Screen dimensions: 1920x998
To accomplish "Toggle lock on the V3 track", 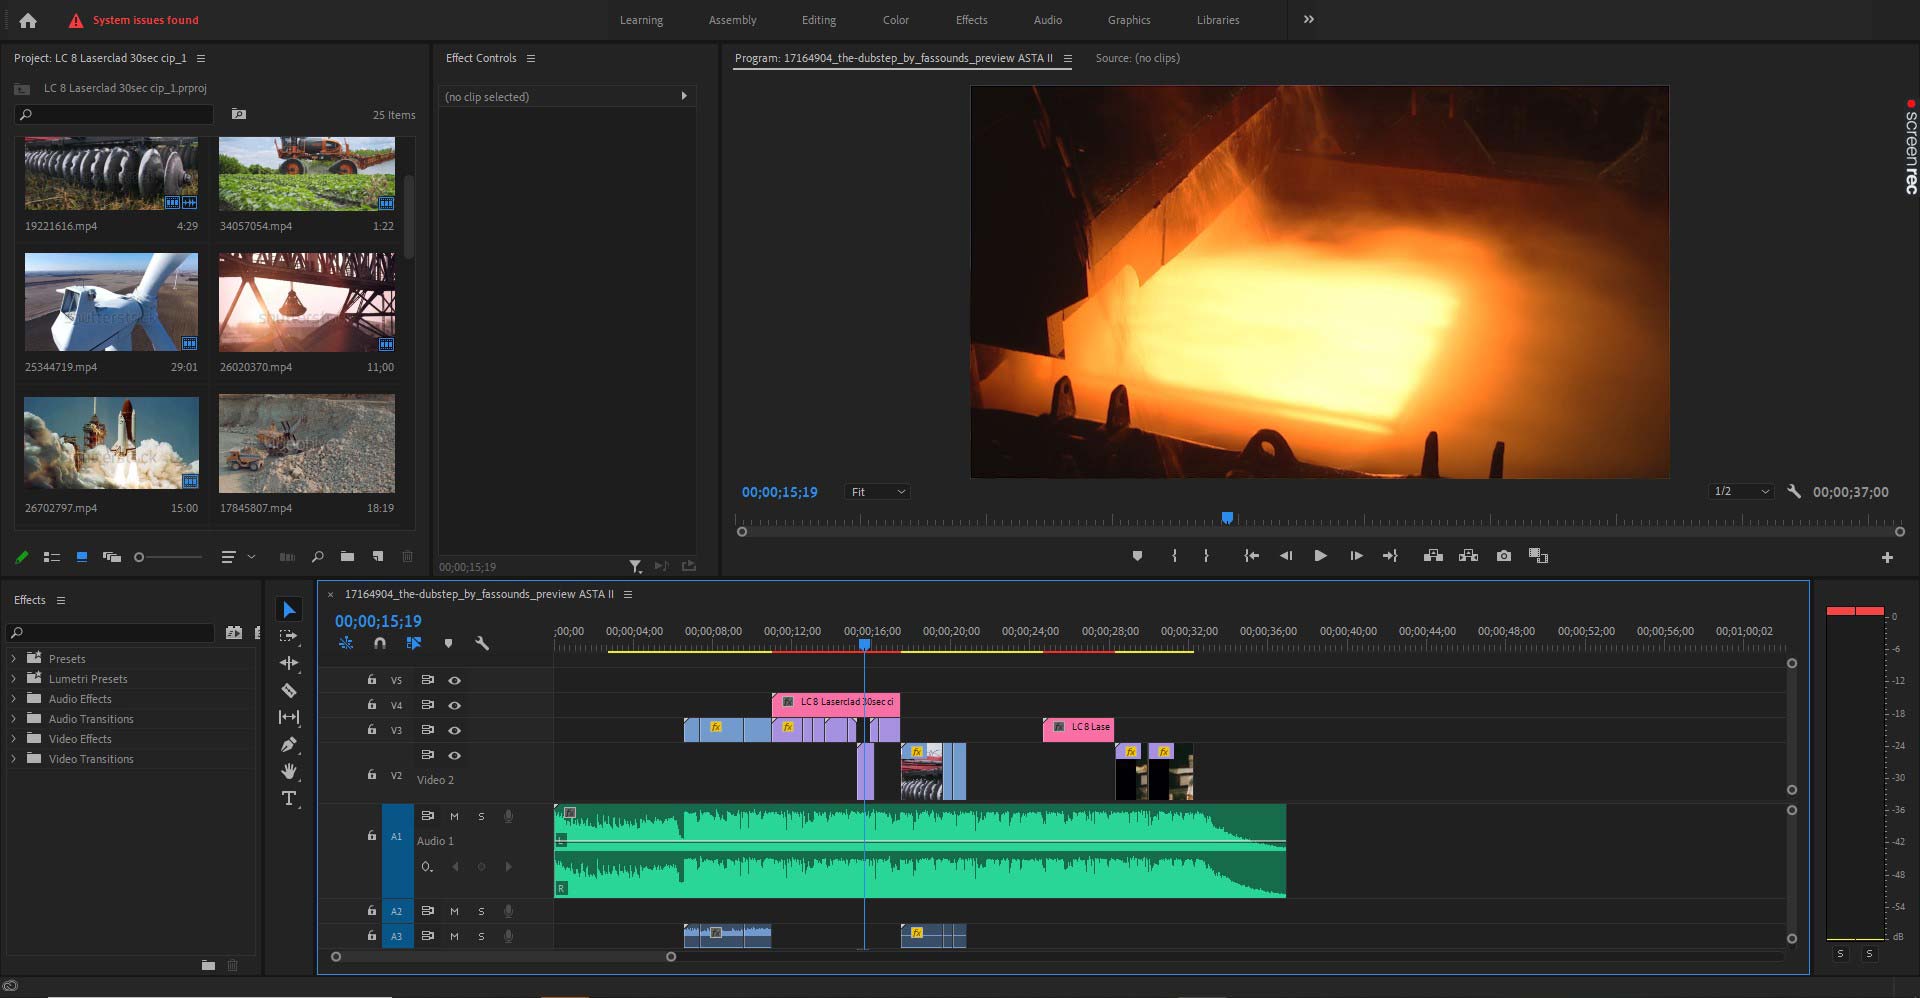I will point(371,730).
